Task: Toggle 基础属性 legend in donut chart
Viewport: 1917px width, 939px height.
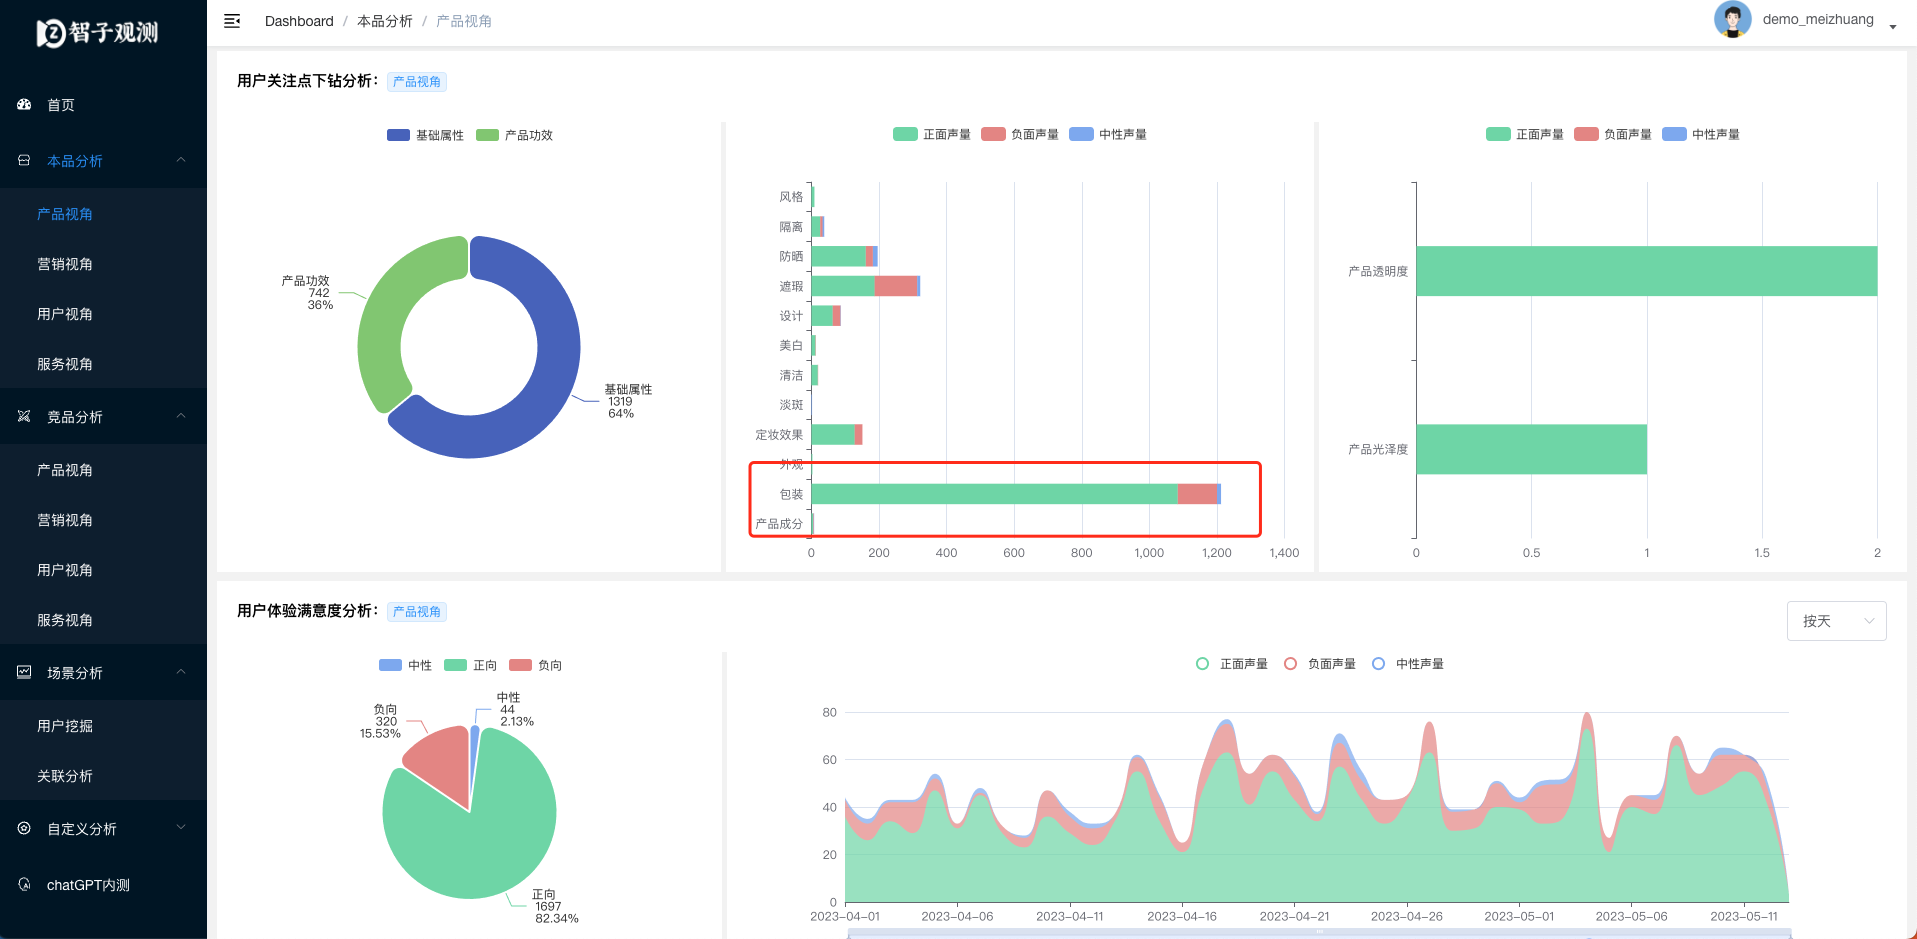Action: (425, 135)
